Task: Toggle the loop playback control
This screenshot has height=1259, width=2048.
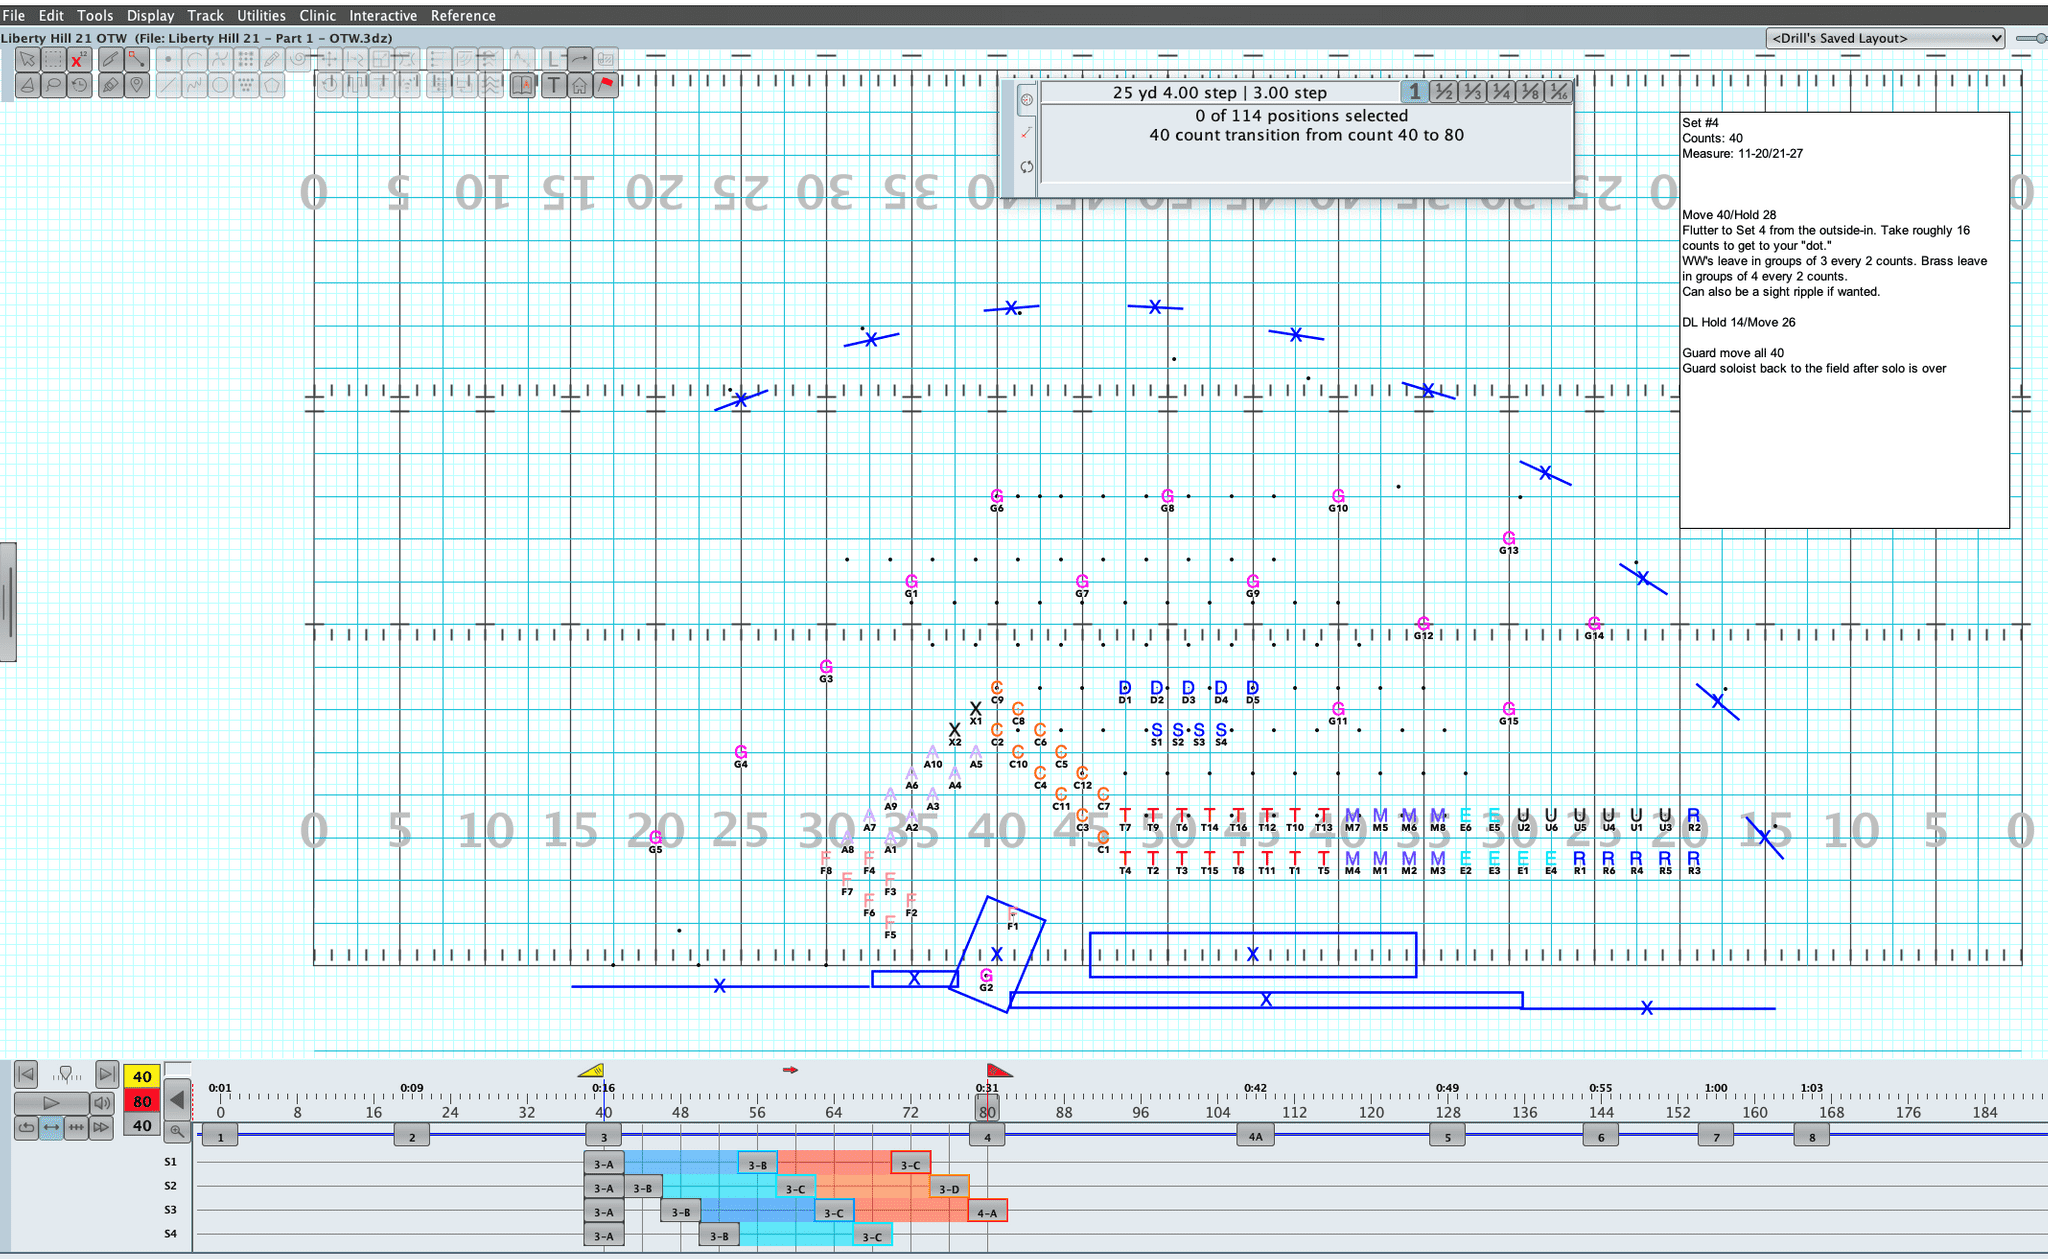Action: pos(27,1127)
